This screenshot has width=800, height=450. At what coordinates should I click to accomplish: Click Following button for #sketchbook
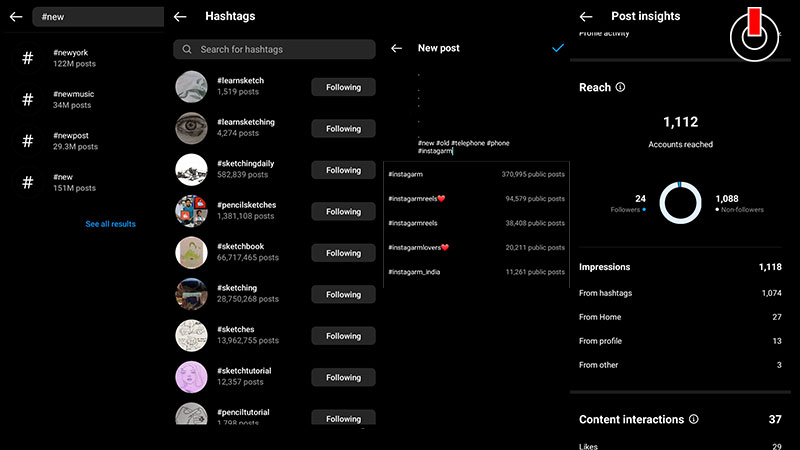(343, 253)
